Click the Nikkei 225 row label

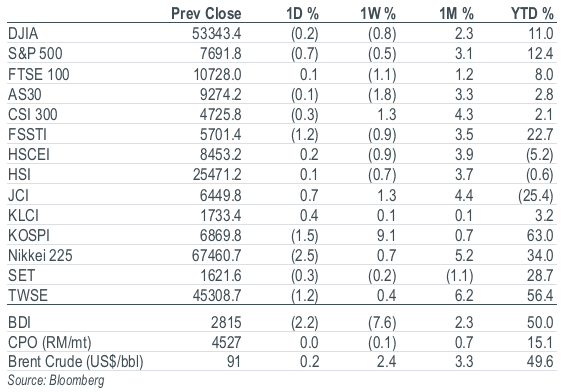click(x=40, y=256)
